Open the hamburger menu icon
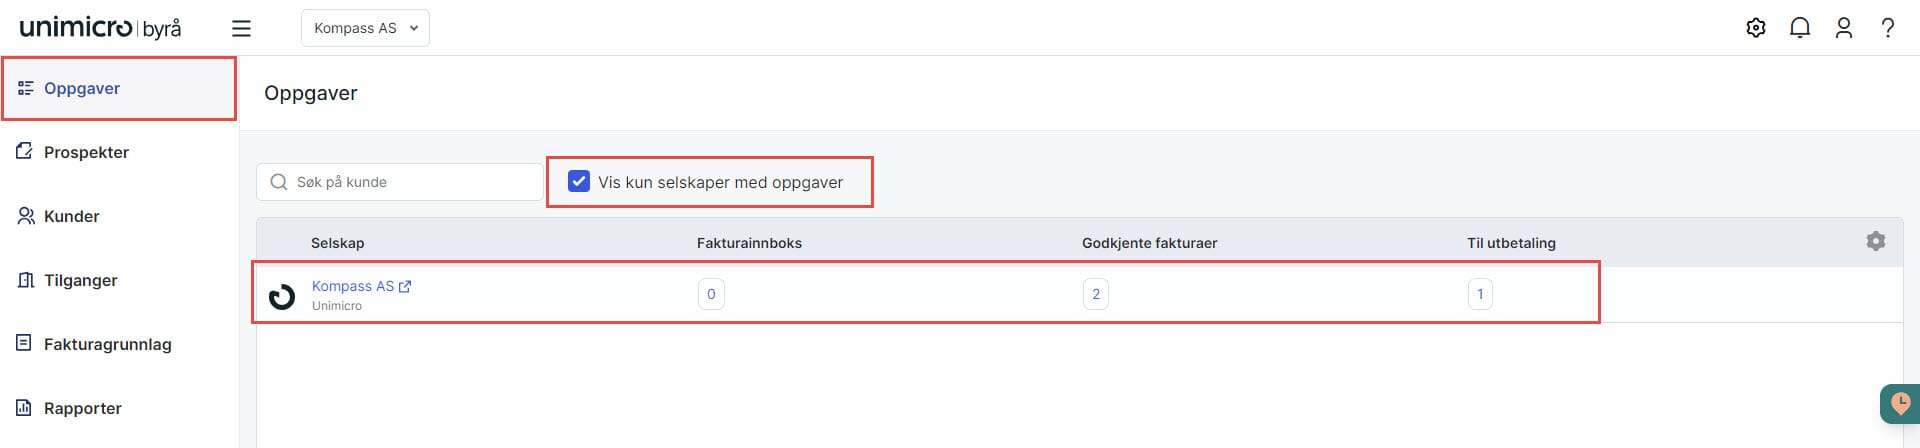Screen dimensions: 1920x448 tap(241, 28)
